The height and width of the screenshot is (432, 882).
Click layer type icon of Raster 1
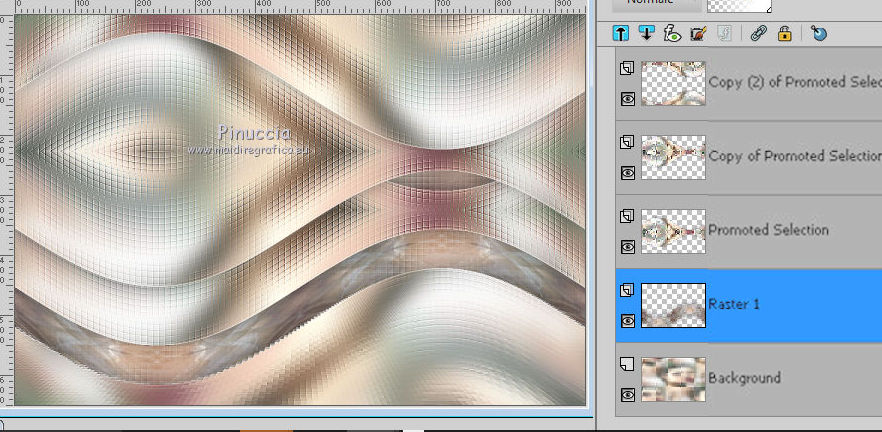[x=627, y=290]
